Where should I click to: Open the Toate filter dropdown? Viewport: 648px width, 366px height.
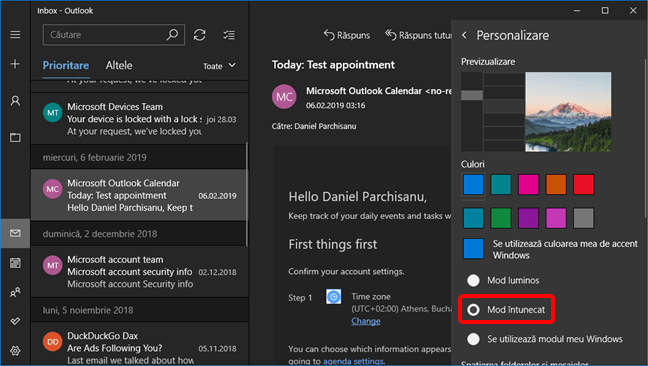[219, 66]
